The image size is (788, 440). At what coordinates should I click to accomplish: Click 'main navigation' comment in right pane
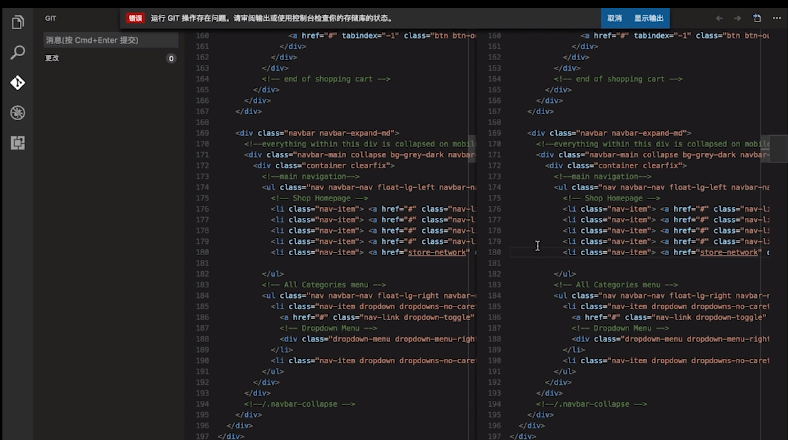click(603, 176)
